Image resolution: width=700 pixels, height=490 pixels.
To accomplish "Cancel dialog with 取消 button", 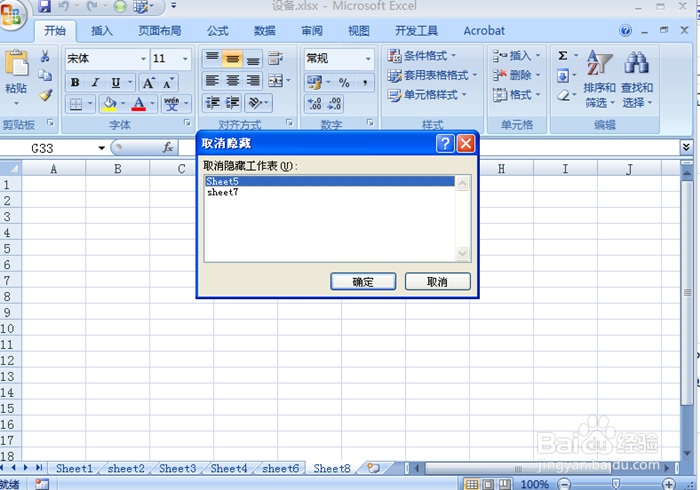I will pyautogui.click(x=438, y=282).
